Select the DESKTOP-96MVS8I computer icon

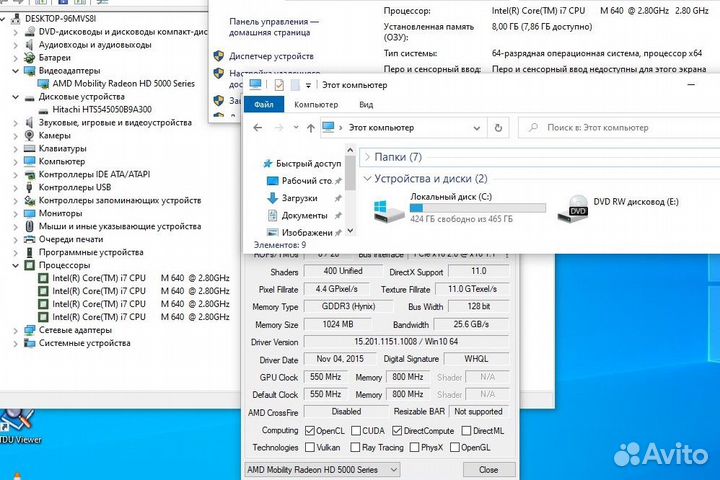point(16,19)
